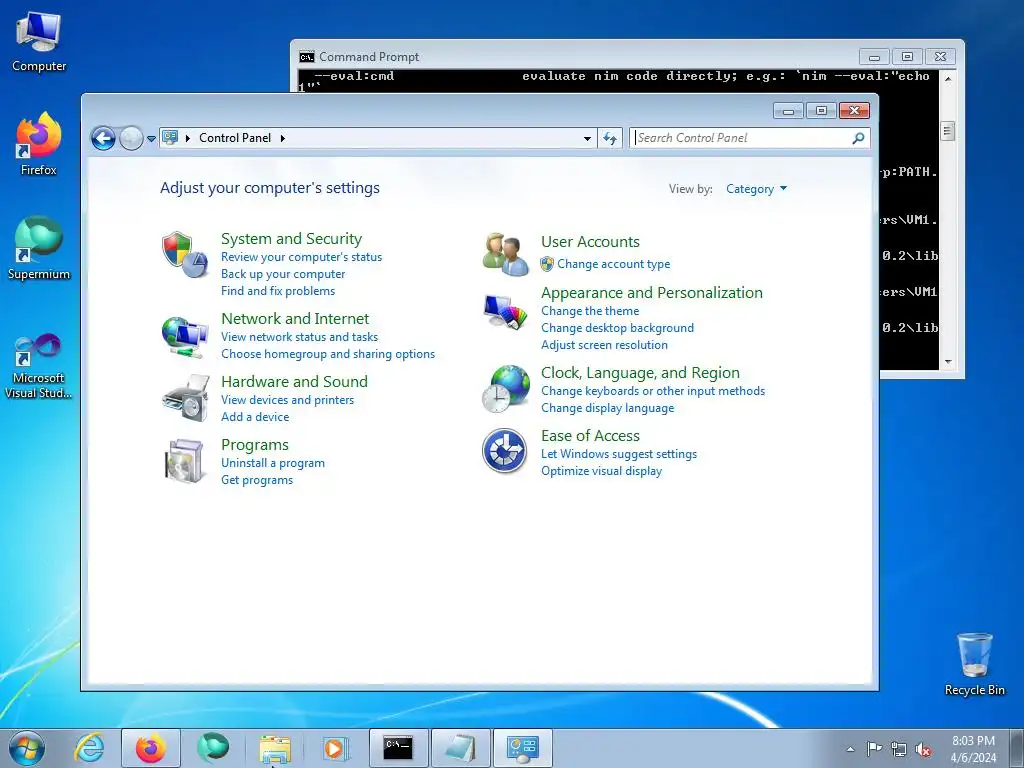Click View devices and printers
This screenshot has height=768, width=1024.
coord(287,400)
